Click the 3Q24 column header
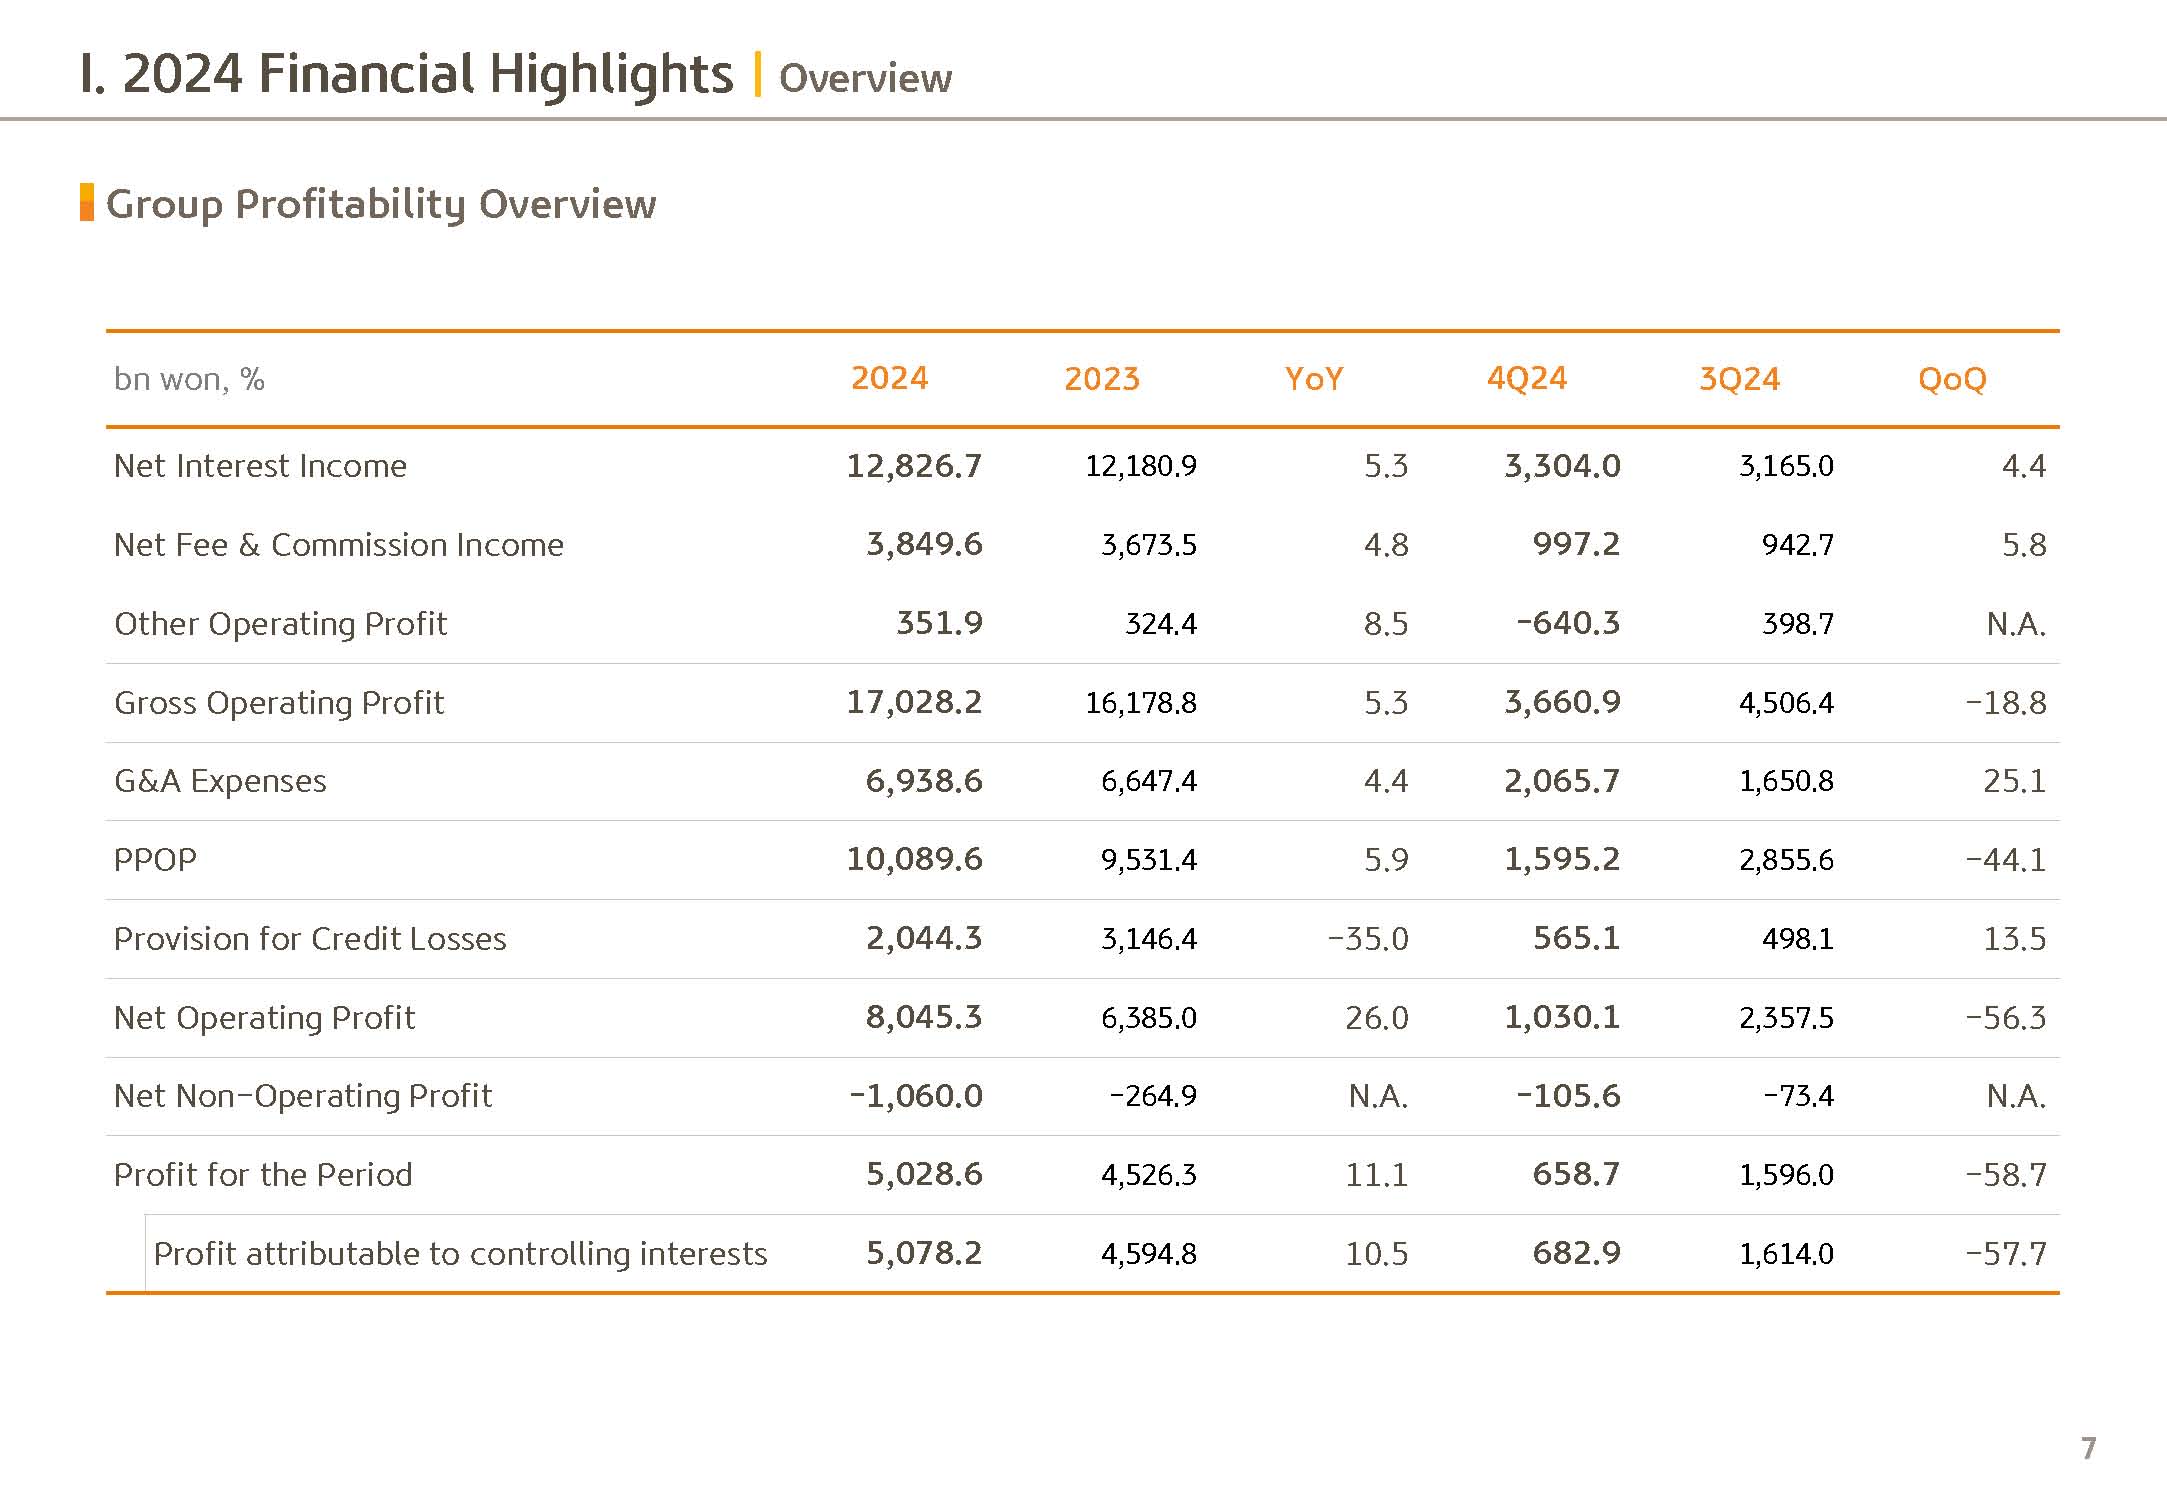Image resolution: width=2167 pixels, height=1500 pixels. pos(1739,378)
